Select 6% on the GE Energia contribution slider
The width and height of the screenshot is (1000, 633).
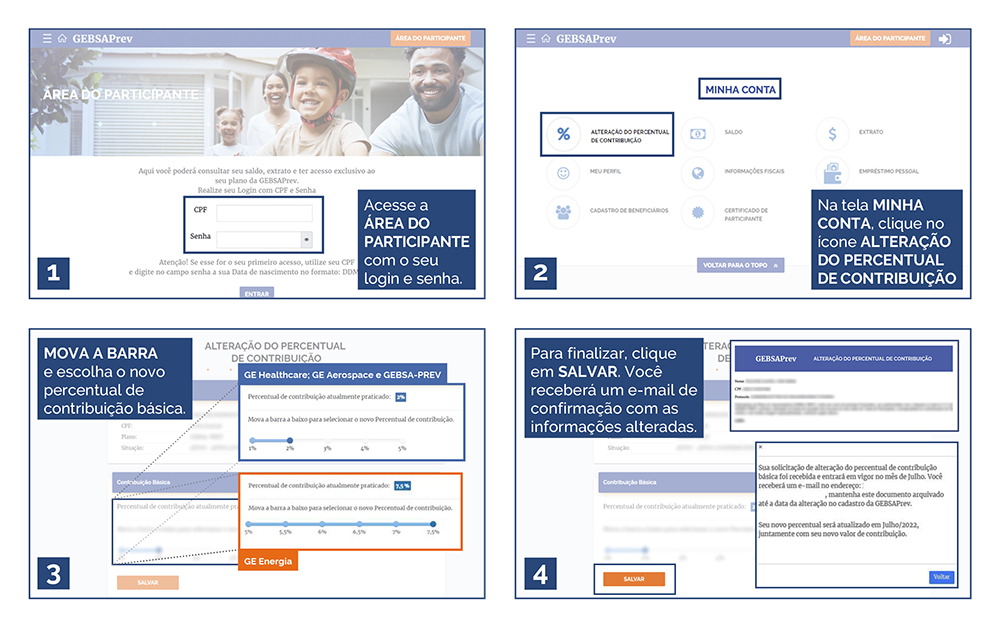[x=322, y=524]
